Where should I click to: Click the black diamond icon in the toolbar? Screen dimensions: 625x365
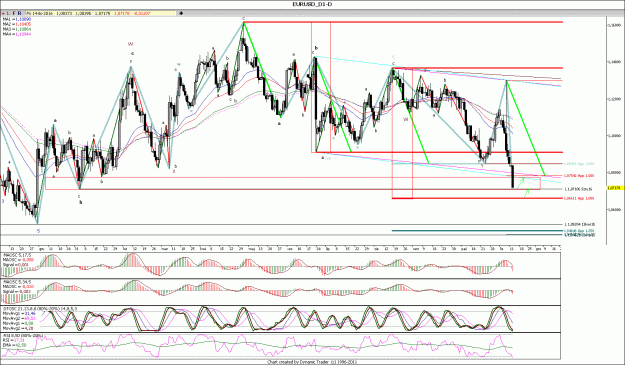tap(181, 13)
